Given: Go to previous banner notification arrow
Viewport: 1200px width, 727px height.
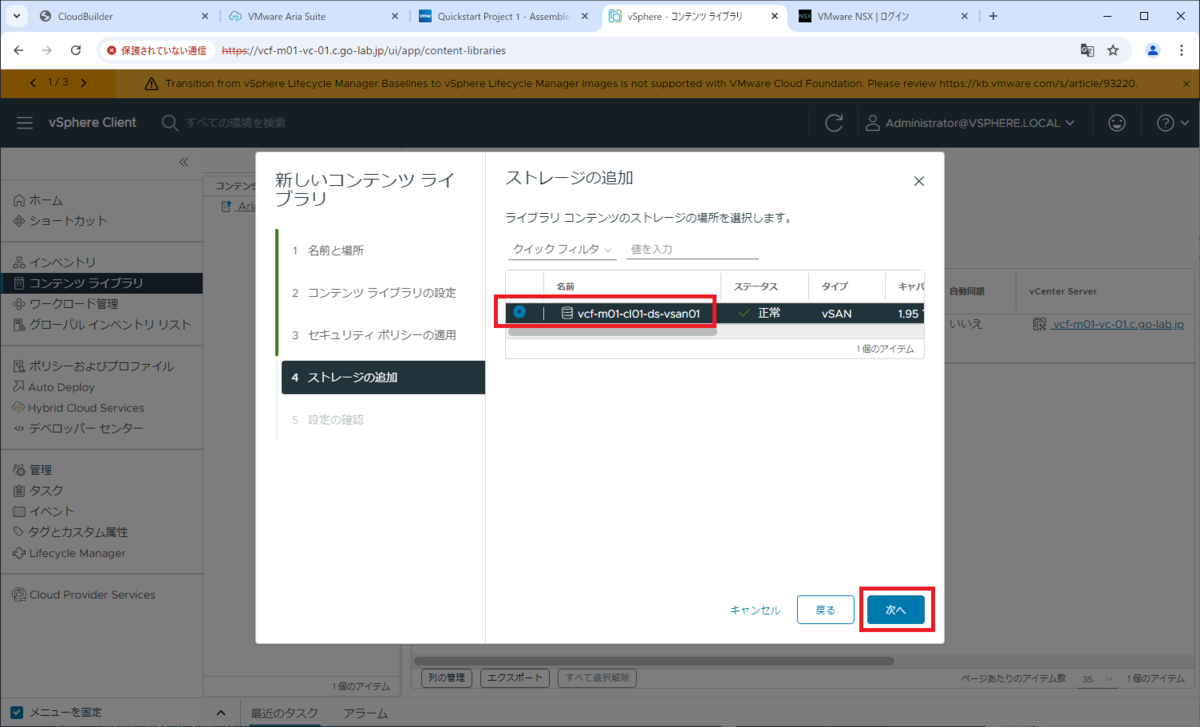Looking at the screenshot, I should (x=33, y=83).
